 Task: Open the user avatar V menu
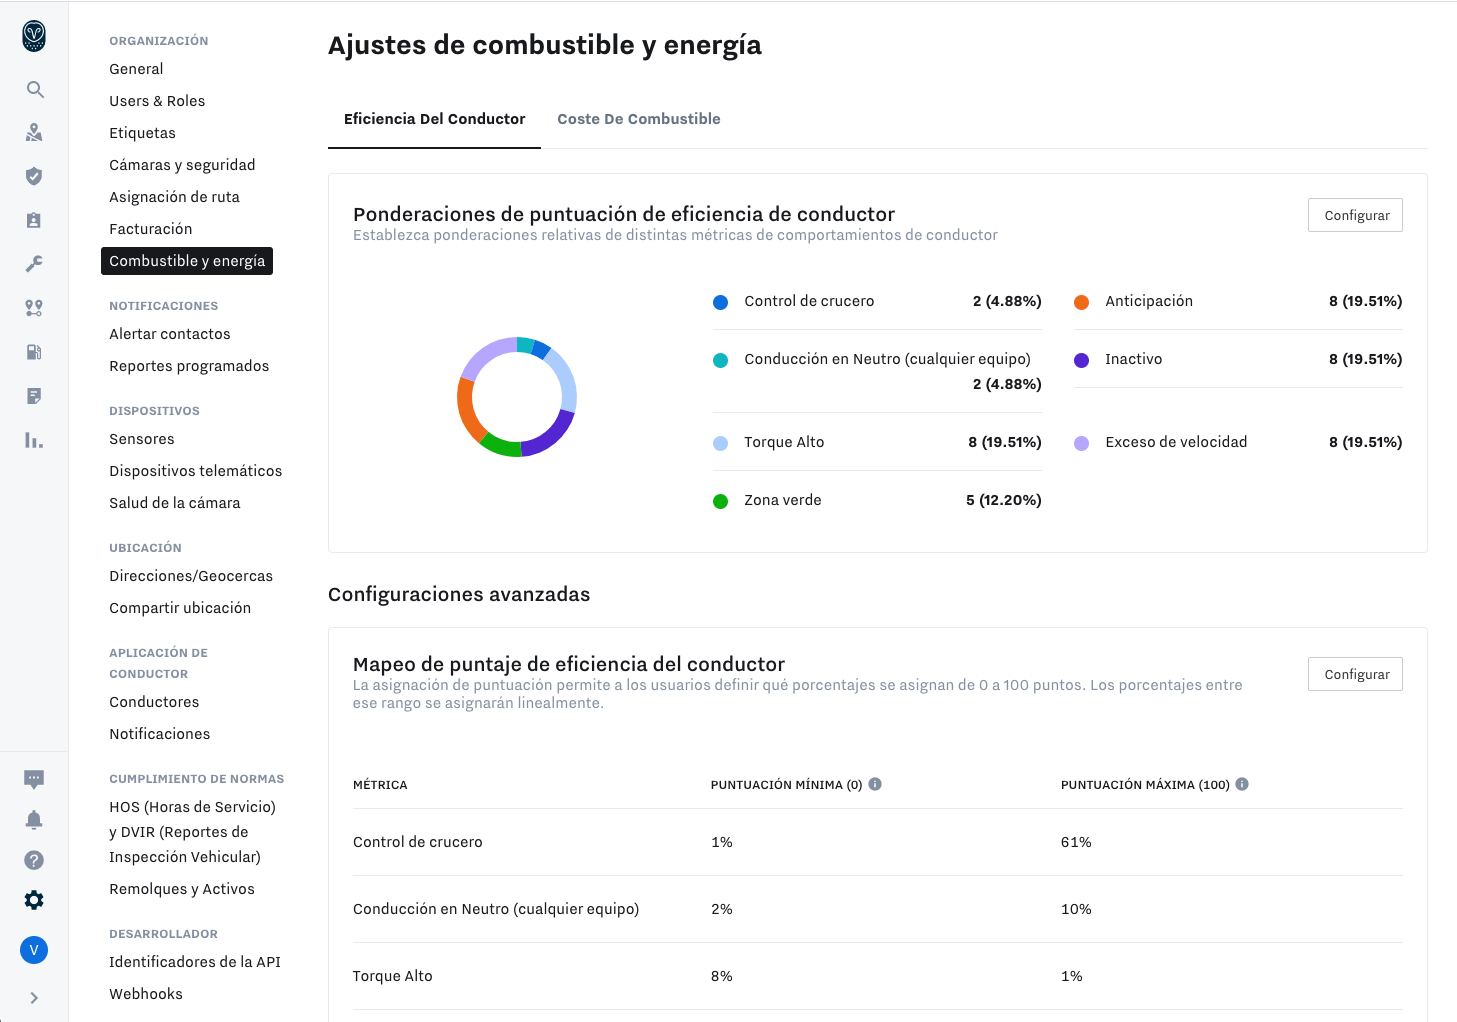pyautogui.click(x=34, y=950)
